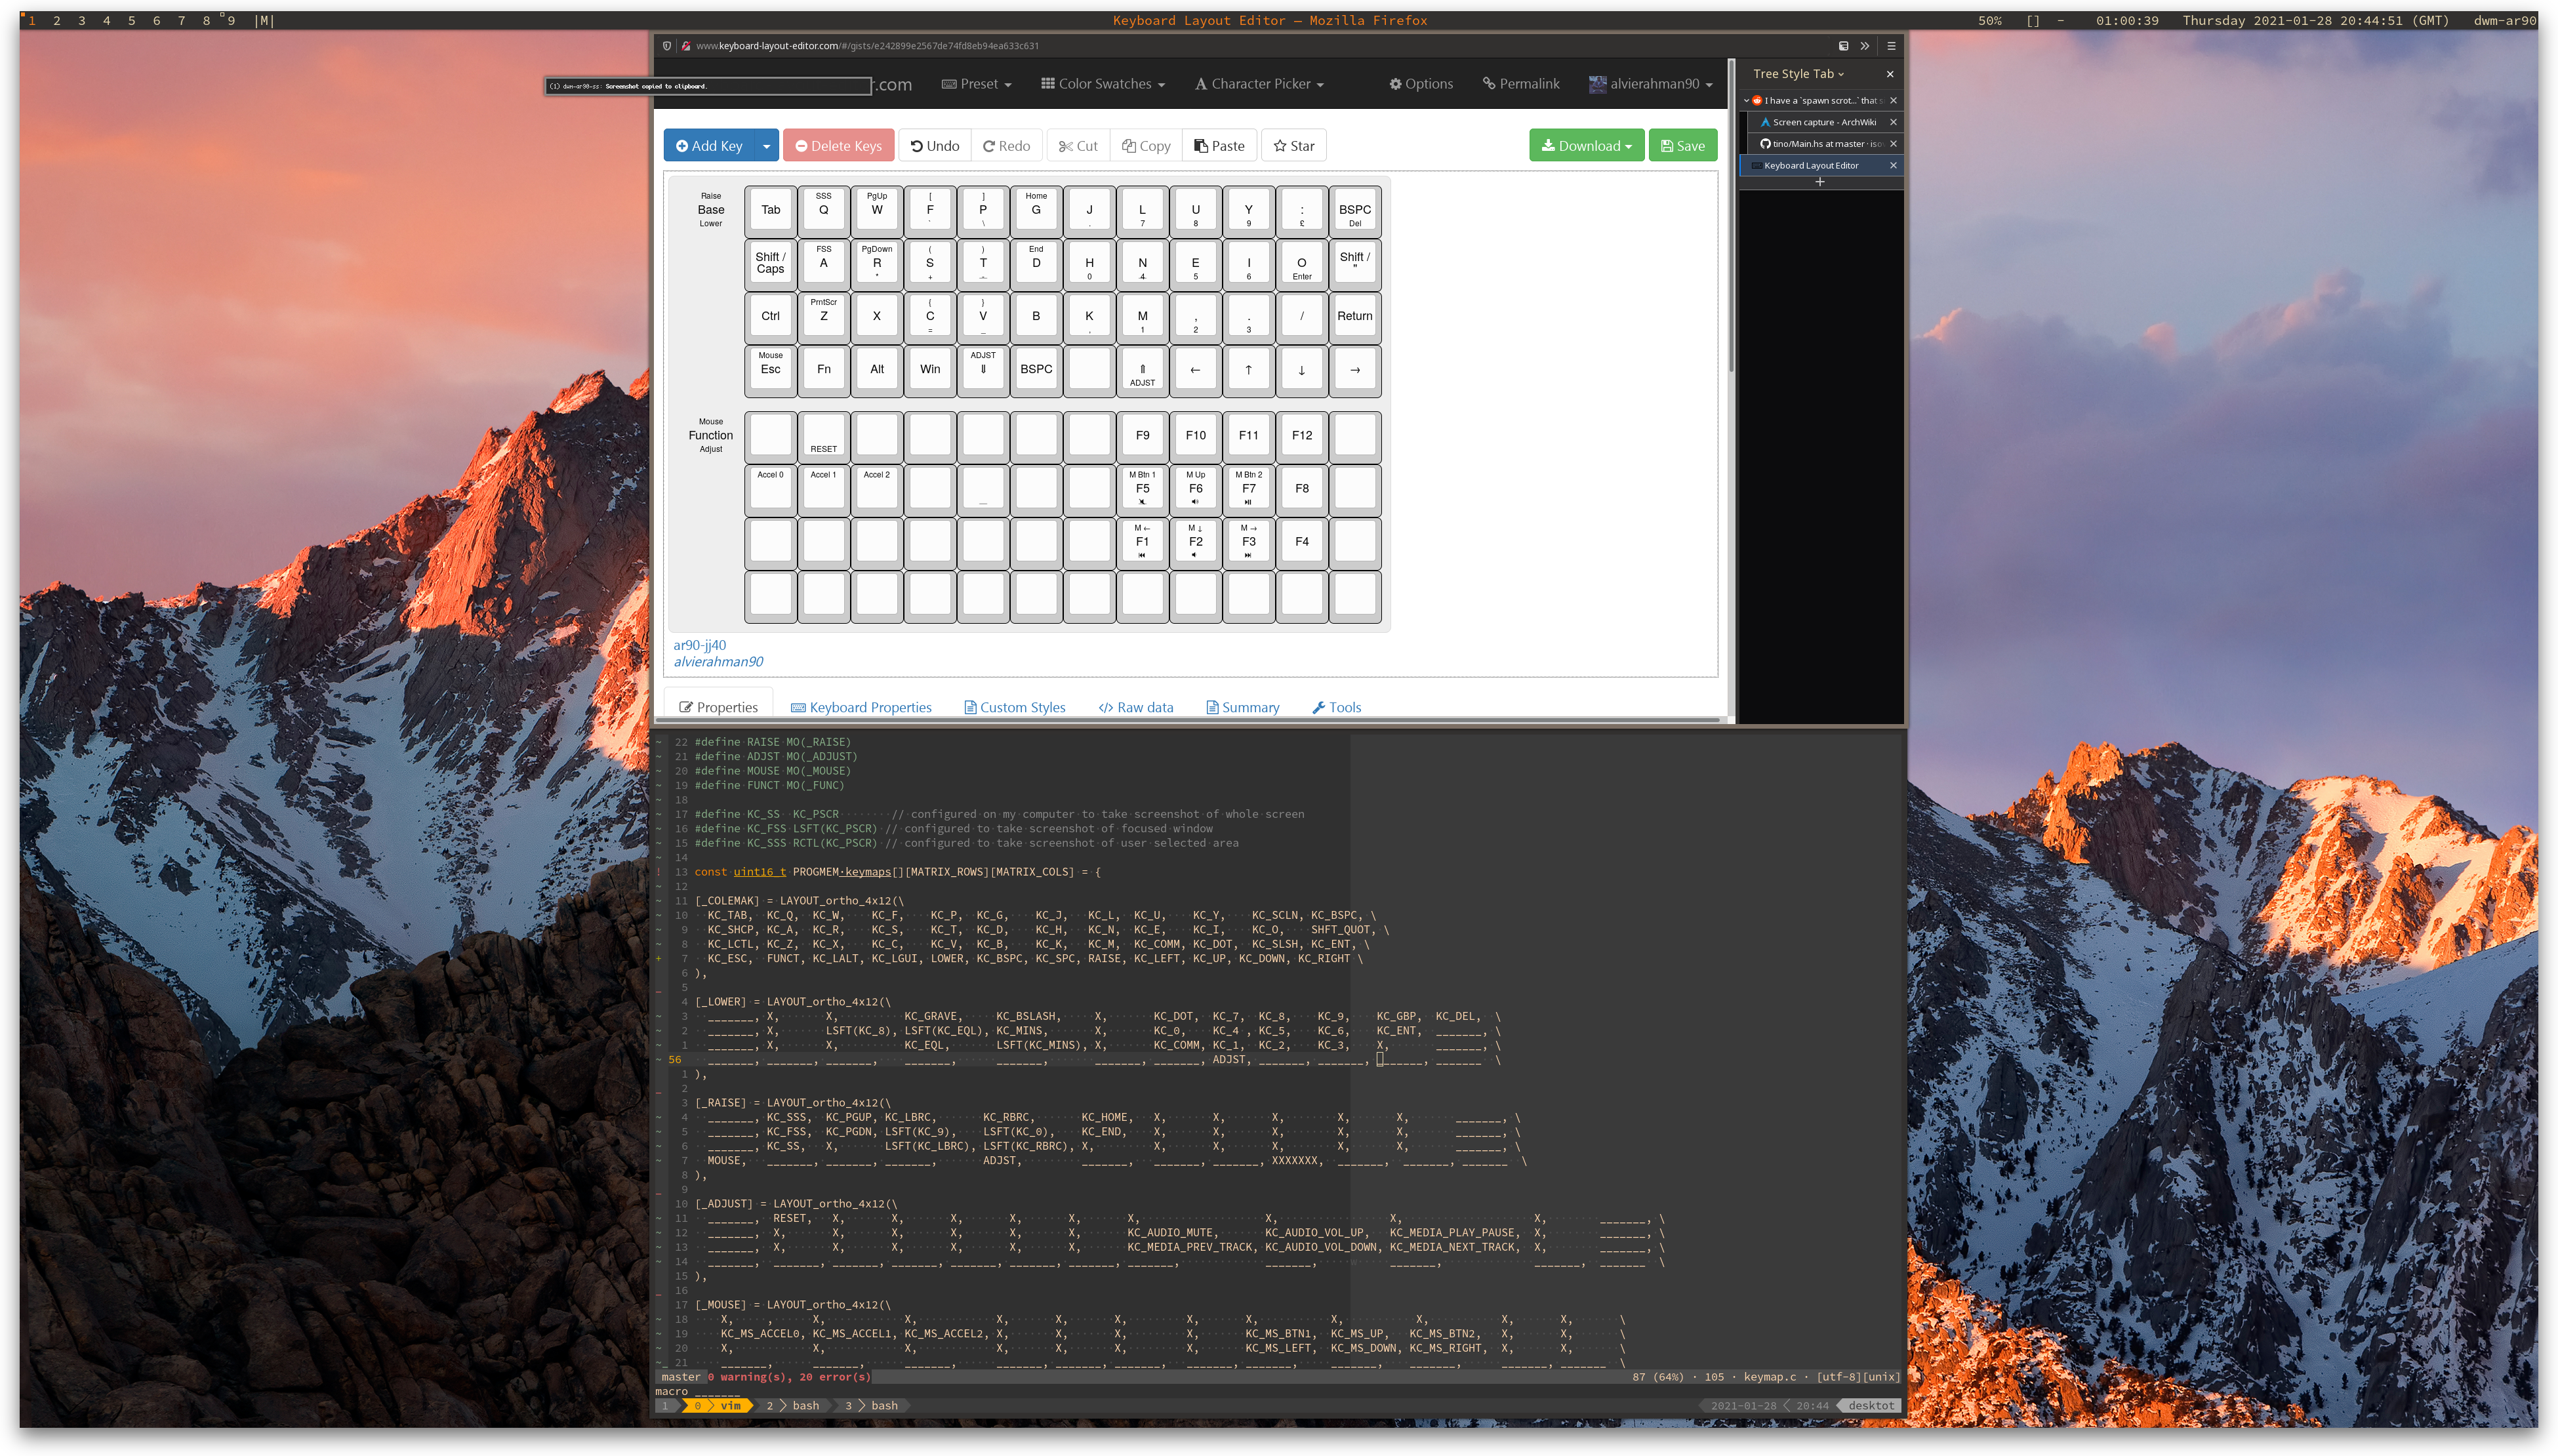Viewport: 2558px width, 1456px height.
Task: Click the alvierahman90 author link
Action: (718, 662)
